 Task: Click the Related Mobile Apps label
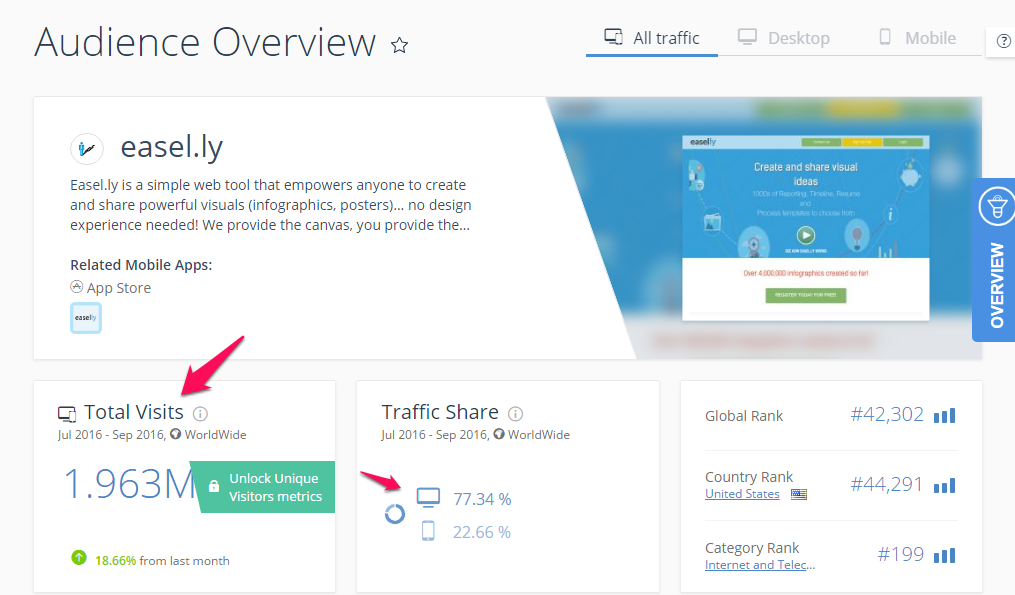pyautogui.click(x=141, y=265)
